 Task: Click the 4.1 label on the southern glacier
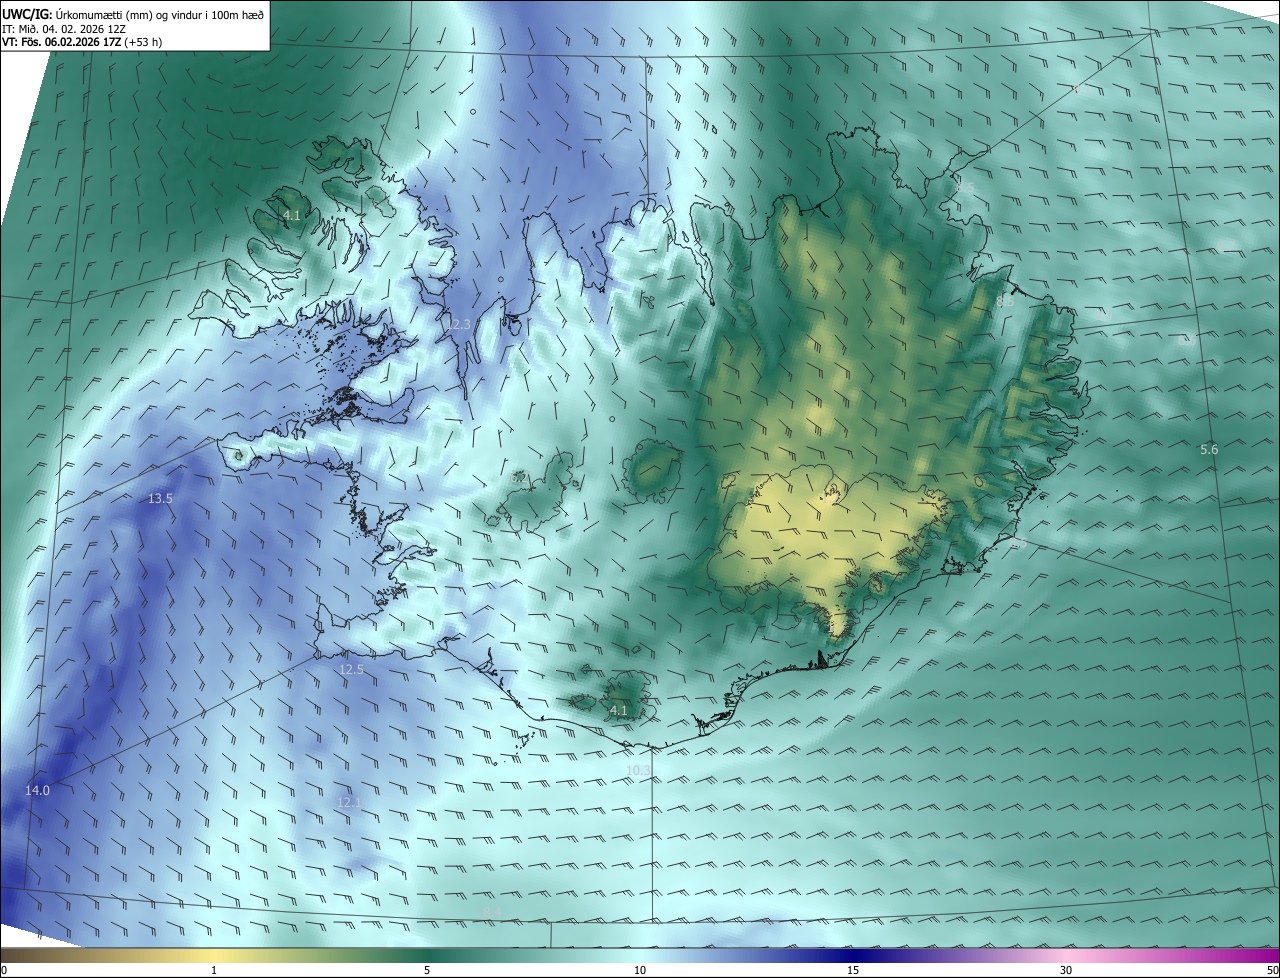(619, 710)
